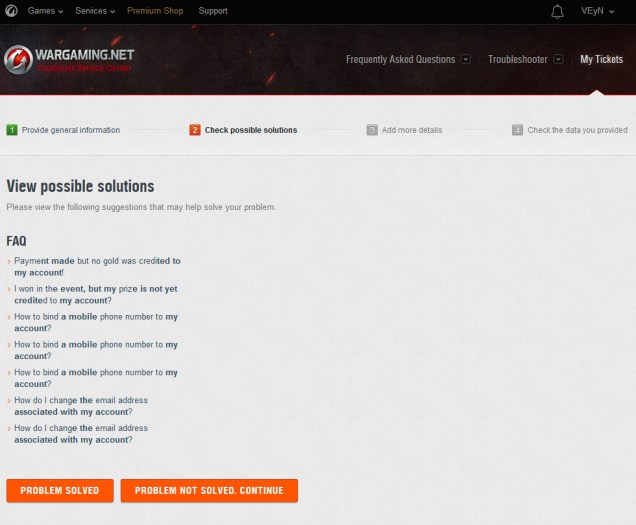This screenshot has width=636, height=525.
Task: Open 'Payment made but no gold' FAQ link
Action: (96, 266)
